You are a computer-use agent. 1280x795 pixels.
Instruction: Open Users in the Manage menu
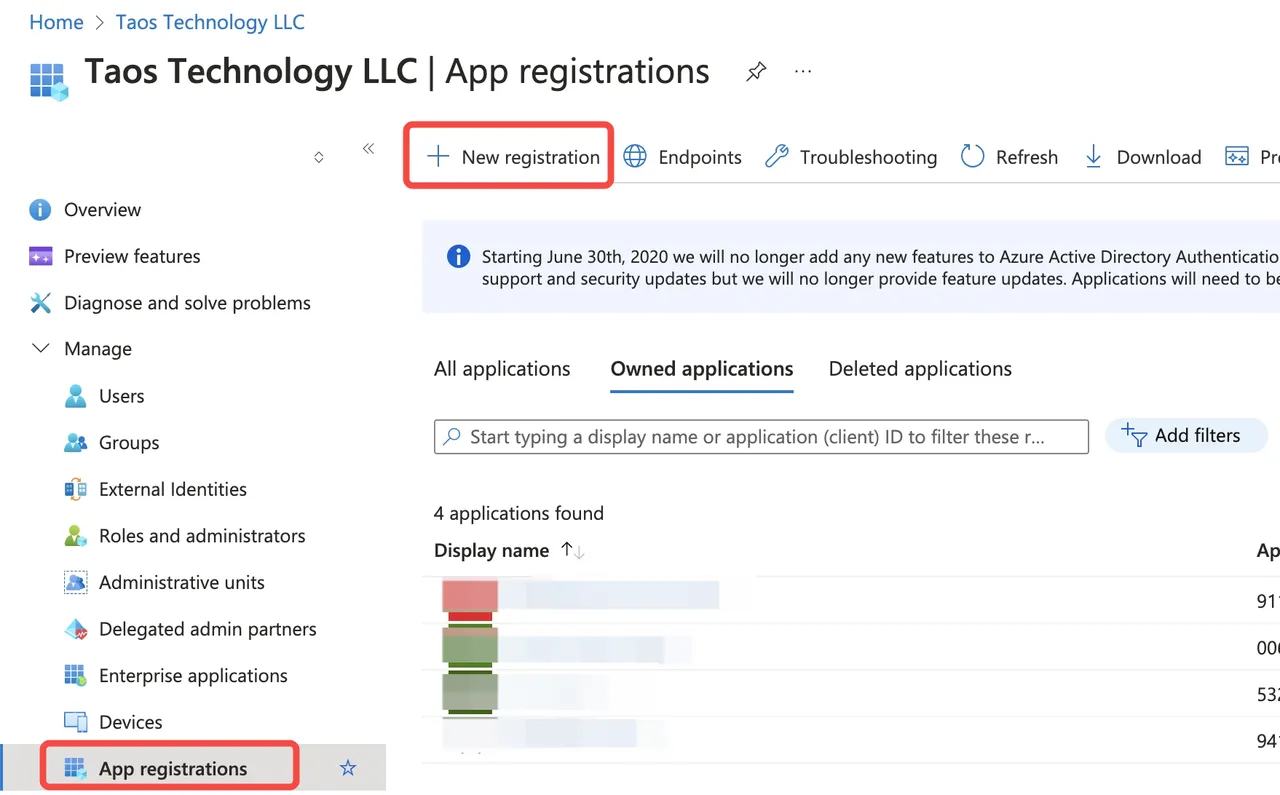click(121, 396)
